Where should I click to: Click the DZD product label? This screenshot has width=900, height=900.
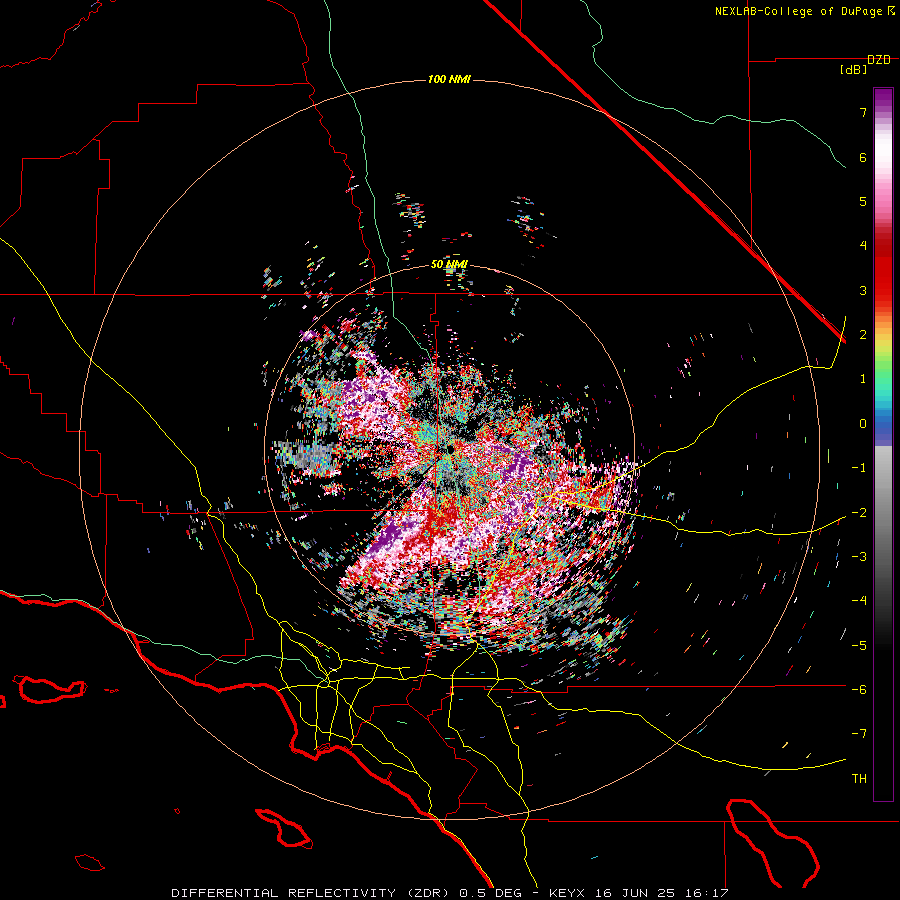(x=879, y=60)
